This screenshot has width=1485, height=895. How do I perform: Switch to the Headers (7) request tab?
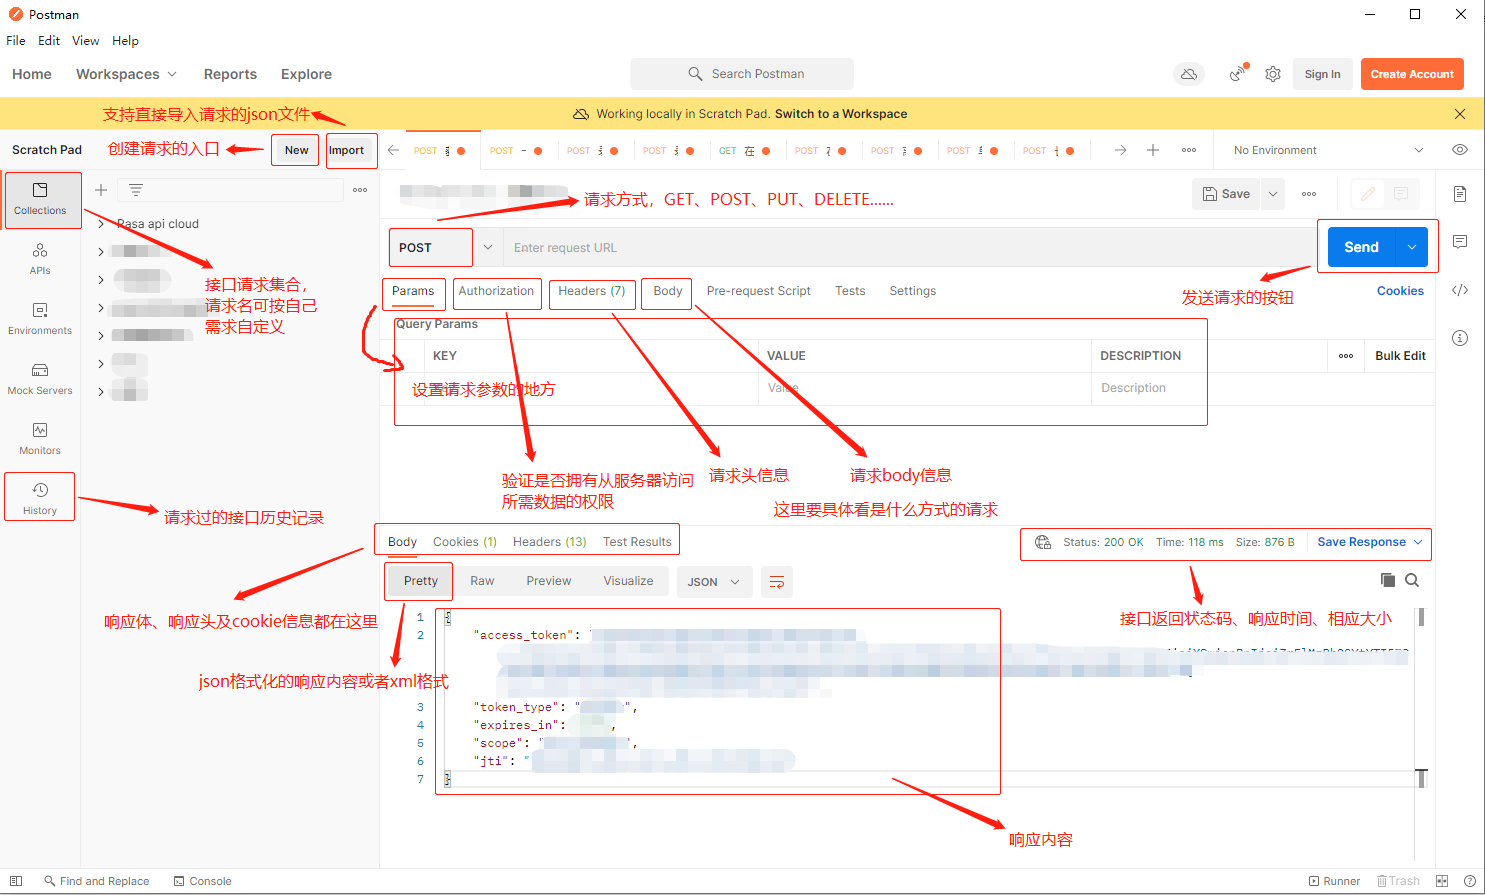point(591,291)
